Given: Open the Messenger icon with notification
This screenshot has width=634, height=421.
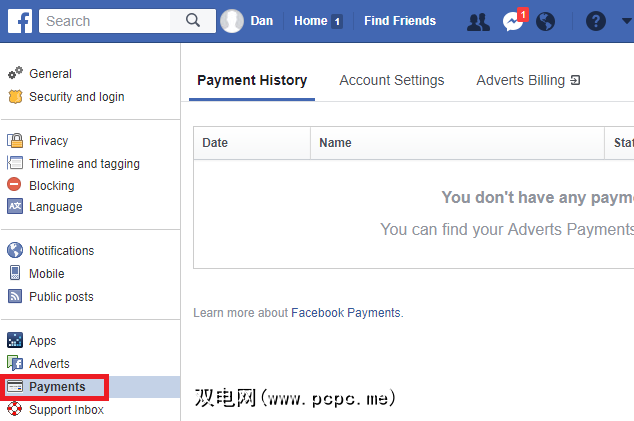Looking at the screenshot, I should 514,20.
